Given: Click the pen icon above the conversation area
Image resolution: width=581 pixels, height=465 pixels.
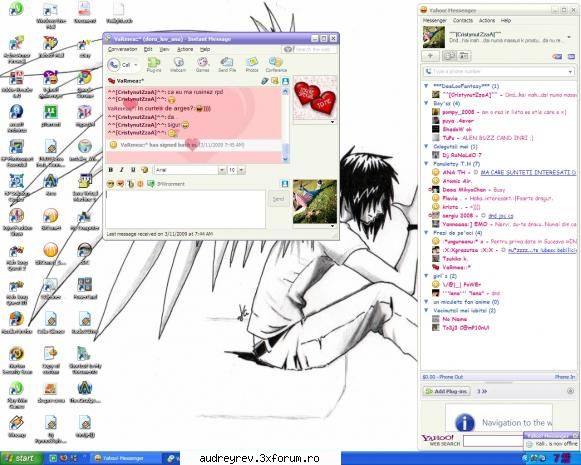Looking at the screenshot, I should (264, 80).
